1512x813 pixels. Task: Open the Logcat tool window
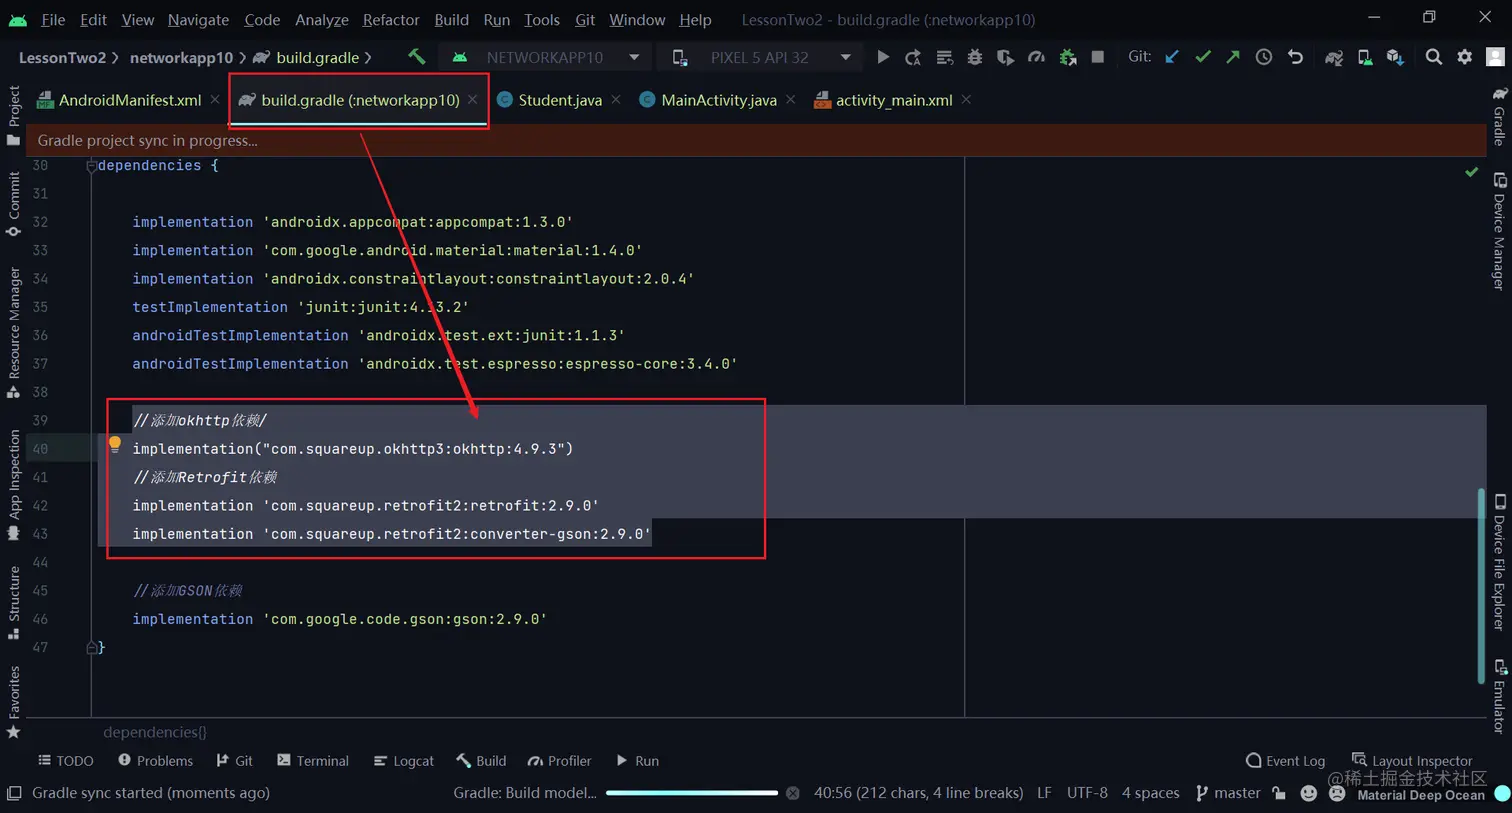point(404,761)
